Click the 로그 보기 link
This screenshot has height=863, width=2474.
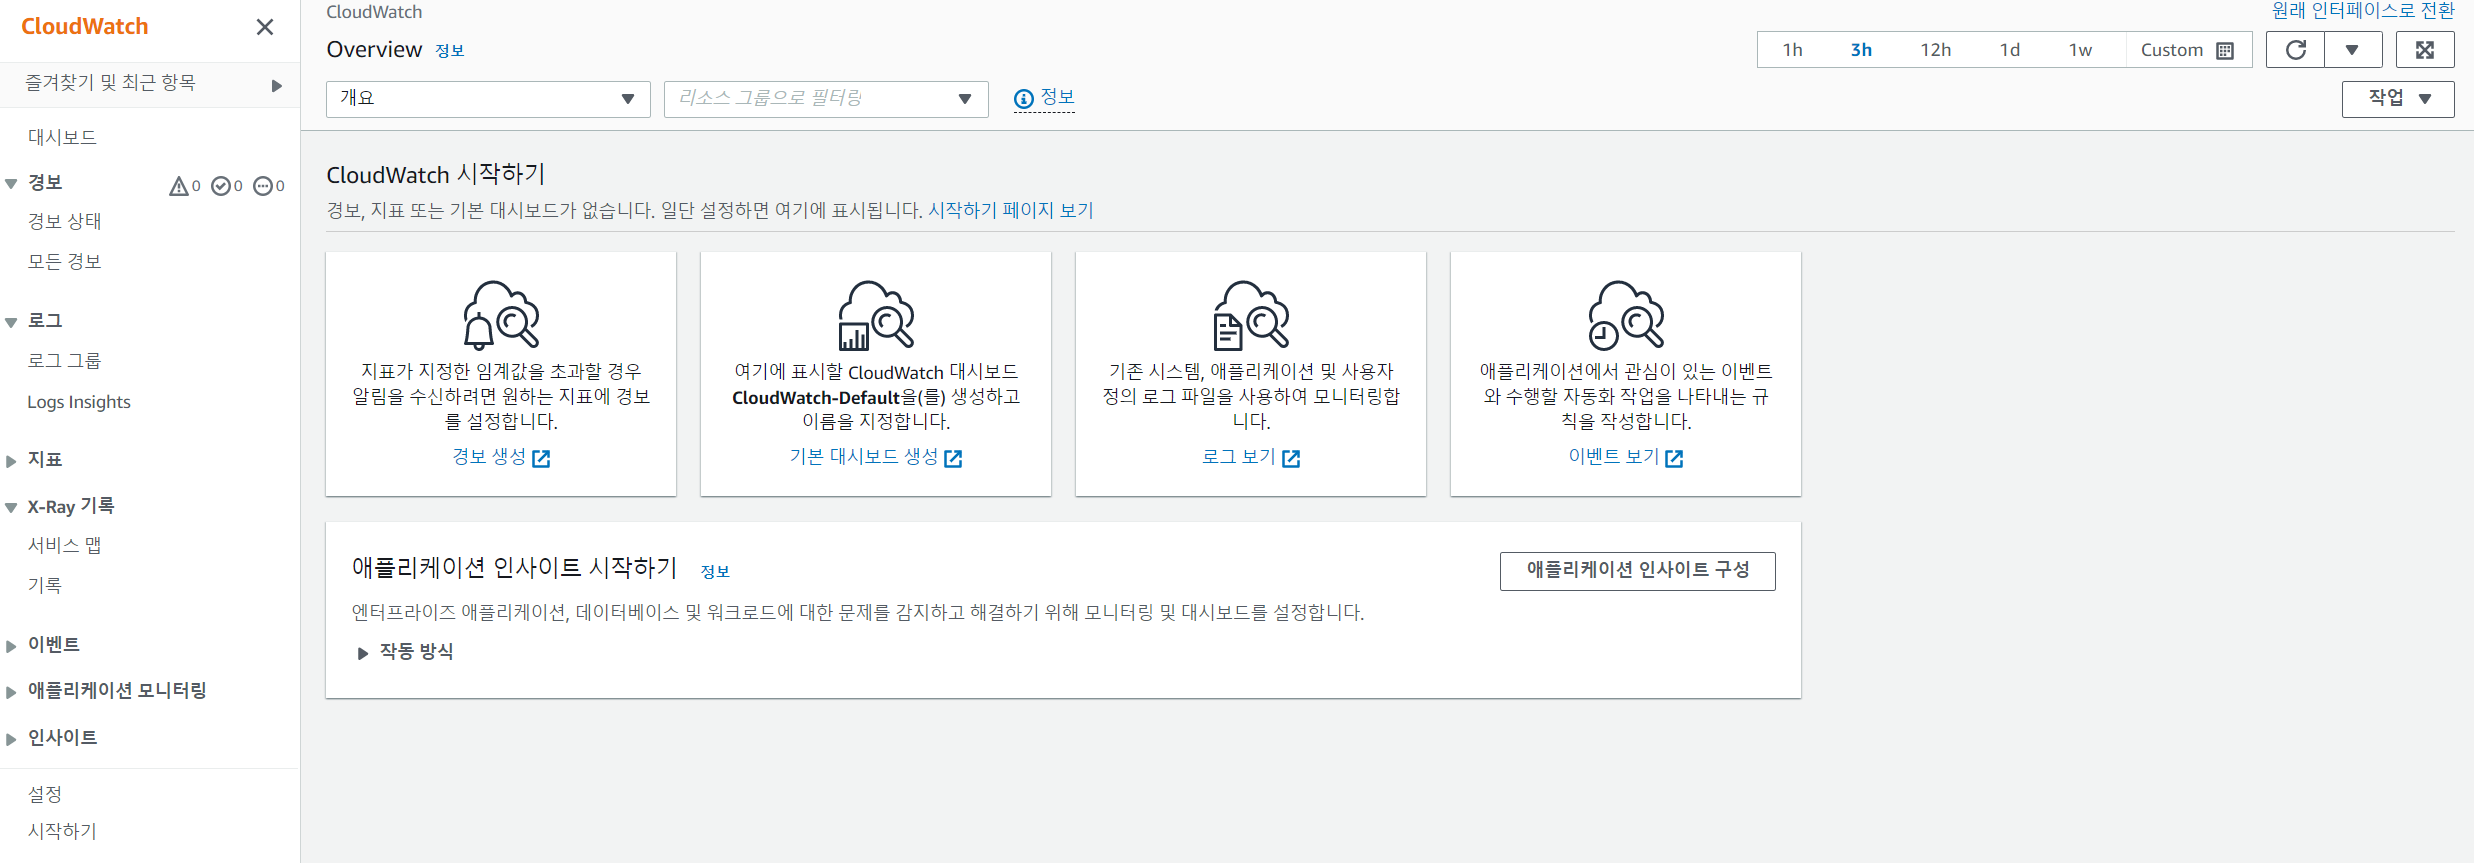[x=1239, y=457]
